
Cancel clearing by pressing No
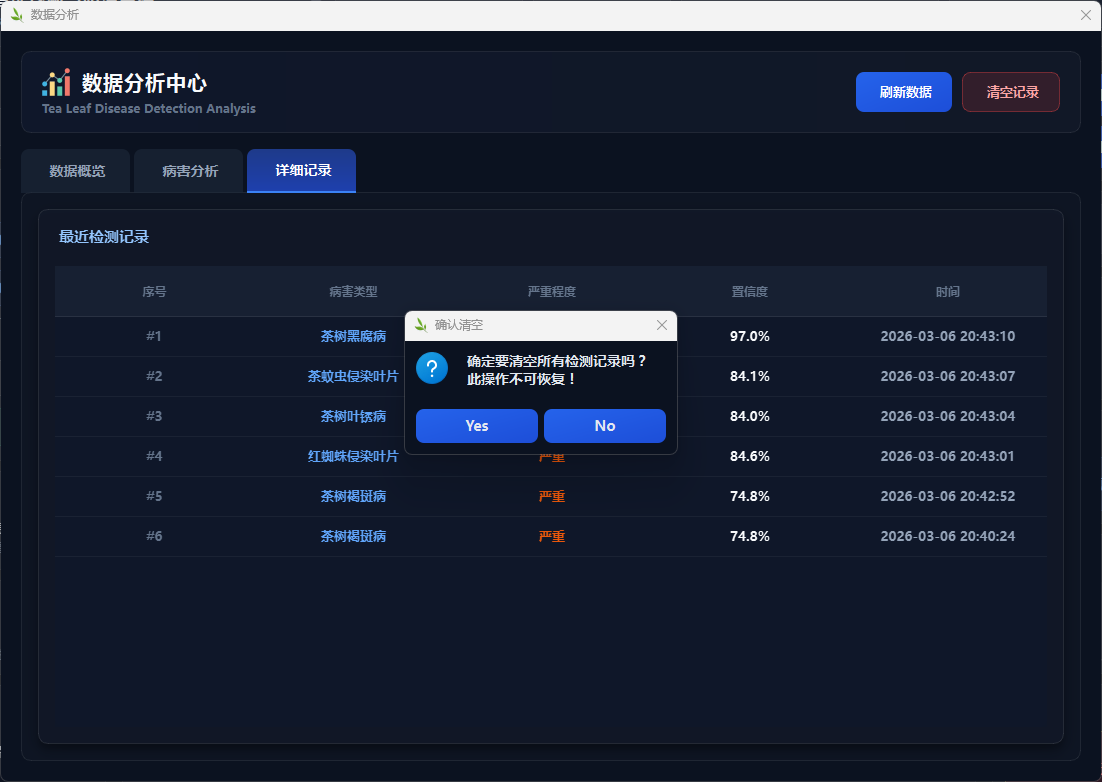(x=605, y=426)
